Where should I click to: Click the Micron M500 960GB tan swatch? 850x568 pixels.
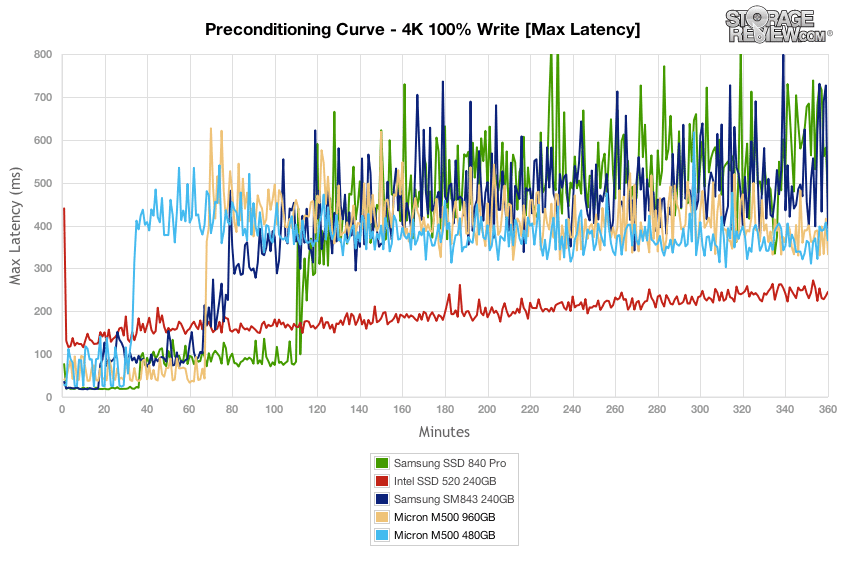click(x=382, y=517)
